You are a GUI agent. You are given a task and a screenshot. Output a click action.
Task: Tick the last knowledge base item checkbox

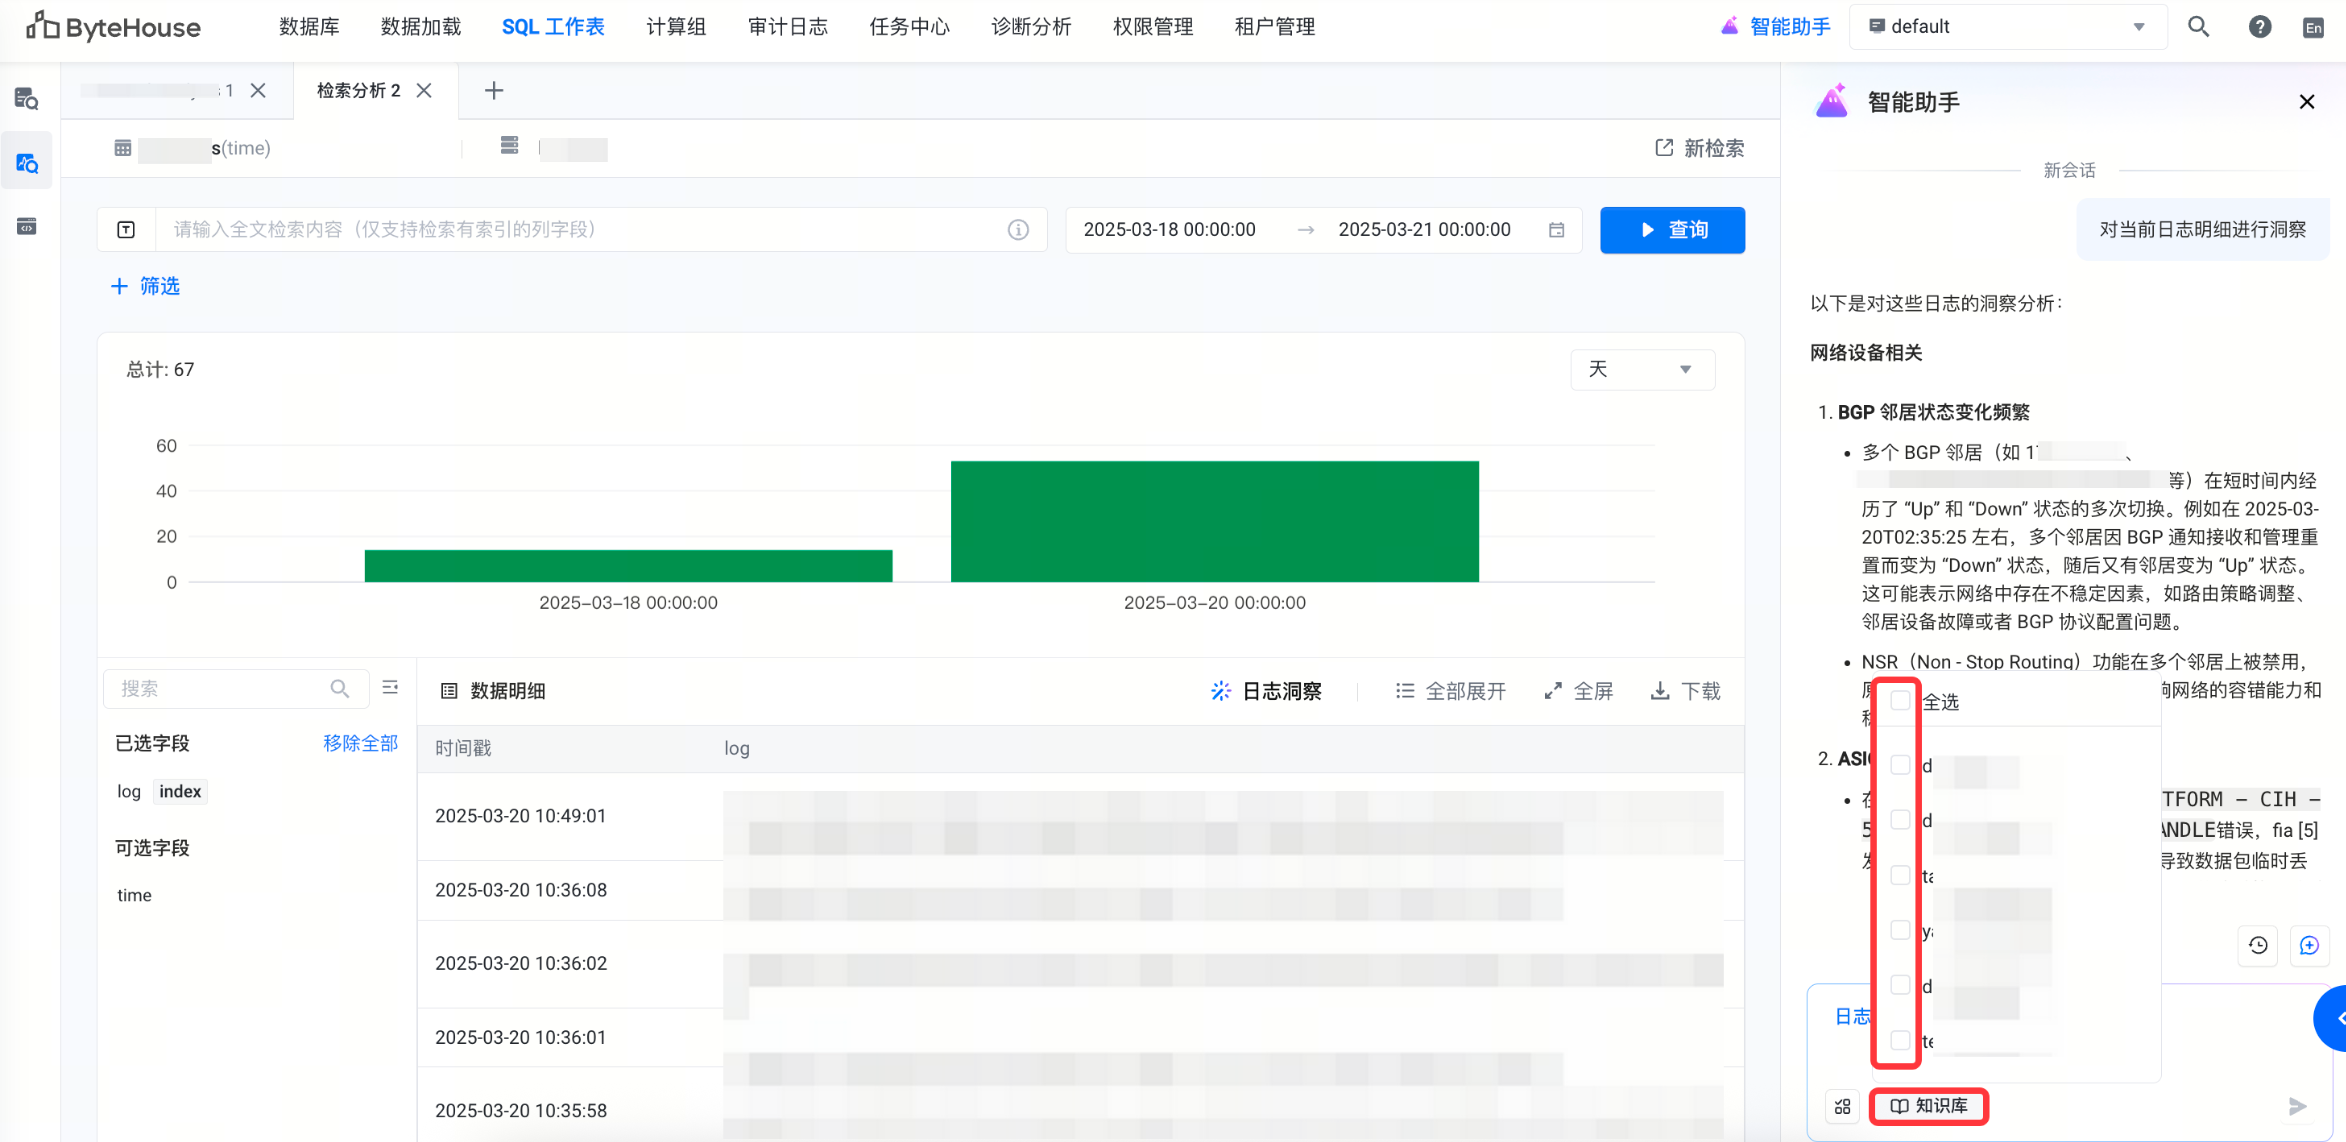tap(1900, 1040)
